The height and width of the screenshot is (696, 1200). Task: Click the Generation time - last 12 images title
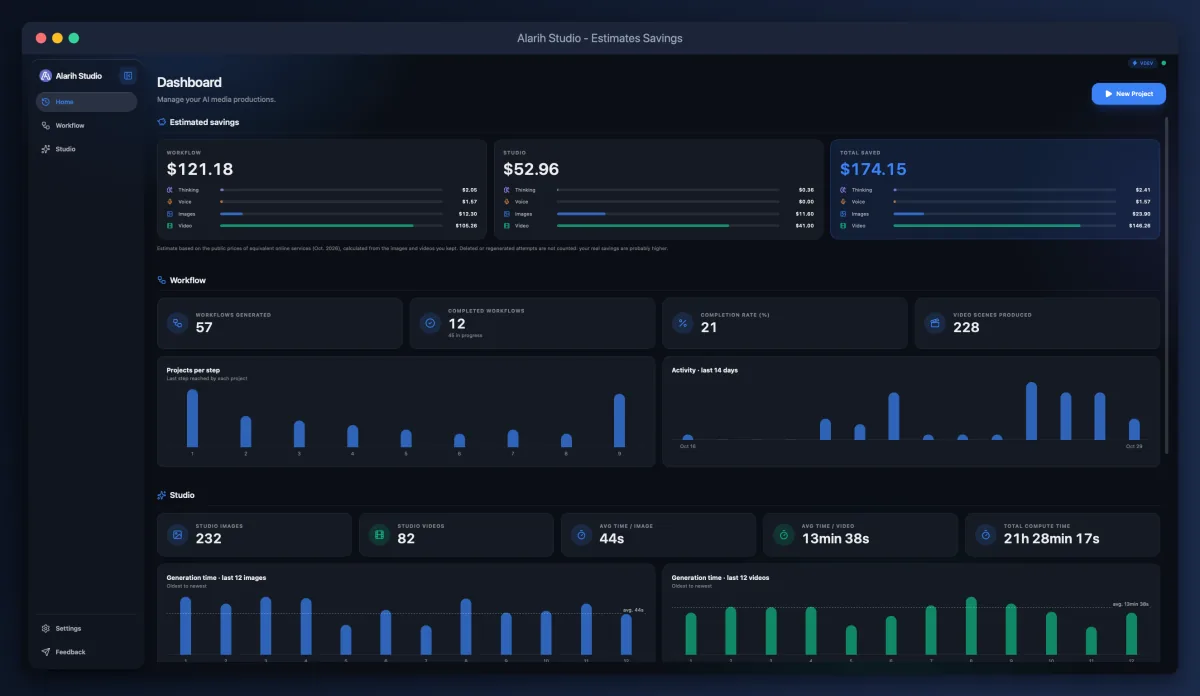coord(216,578)
